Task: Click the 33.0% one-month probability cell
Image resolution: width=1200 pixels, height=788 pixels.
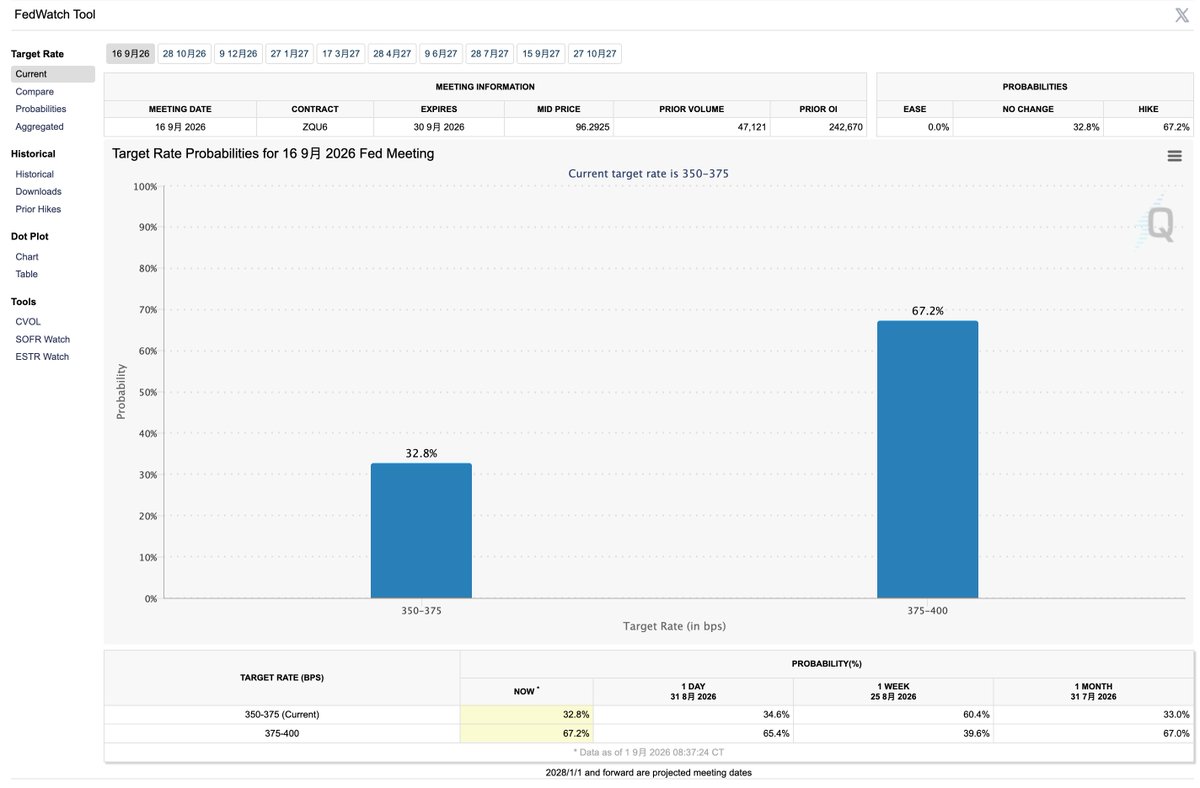Action: (1093, 715)
